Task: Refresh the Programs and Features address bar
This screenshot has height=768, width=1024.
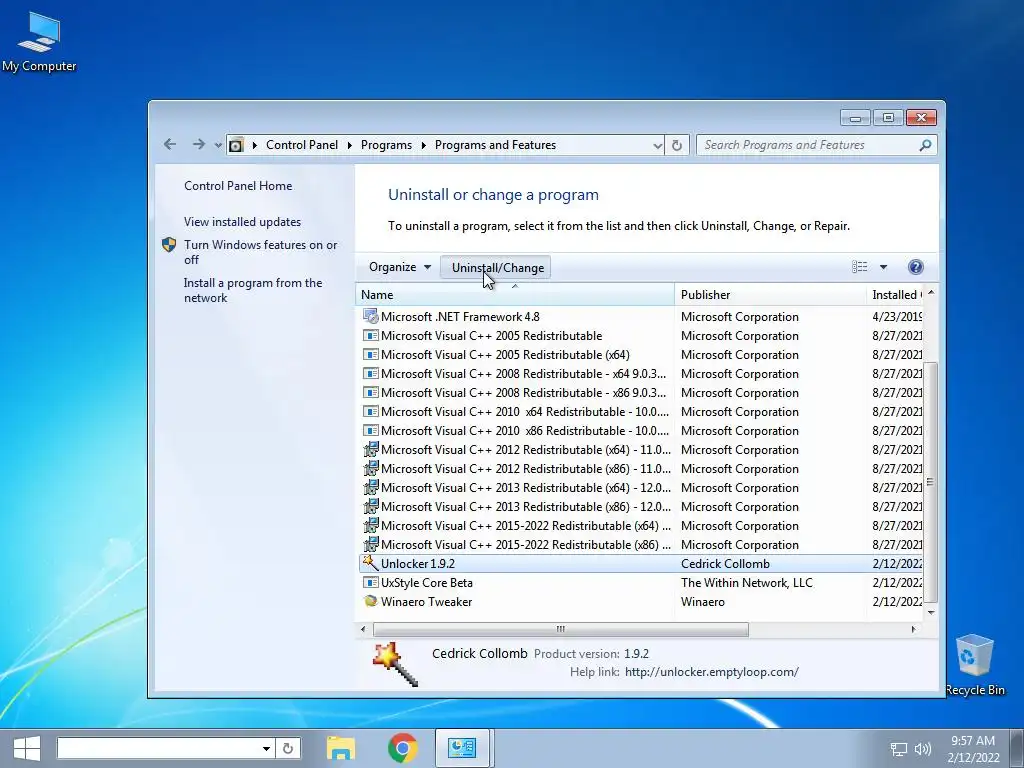Action: click(677, 145)
